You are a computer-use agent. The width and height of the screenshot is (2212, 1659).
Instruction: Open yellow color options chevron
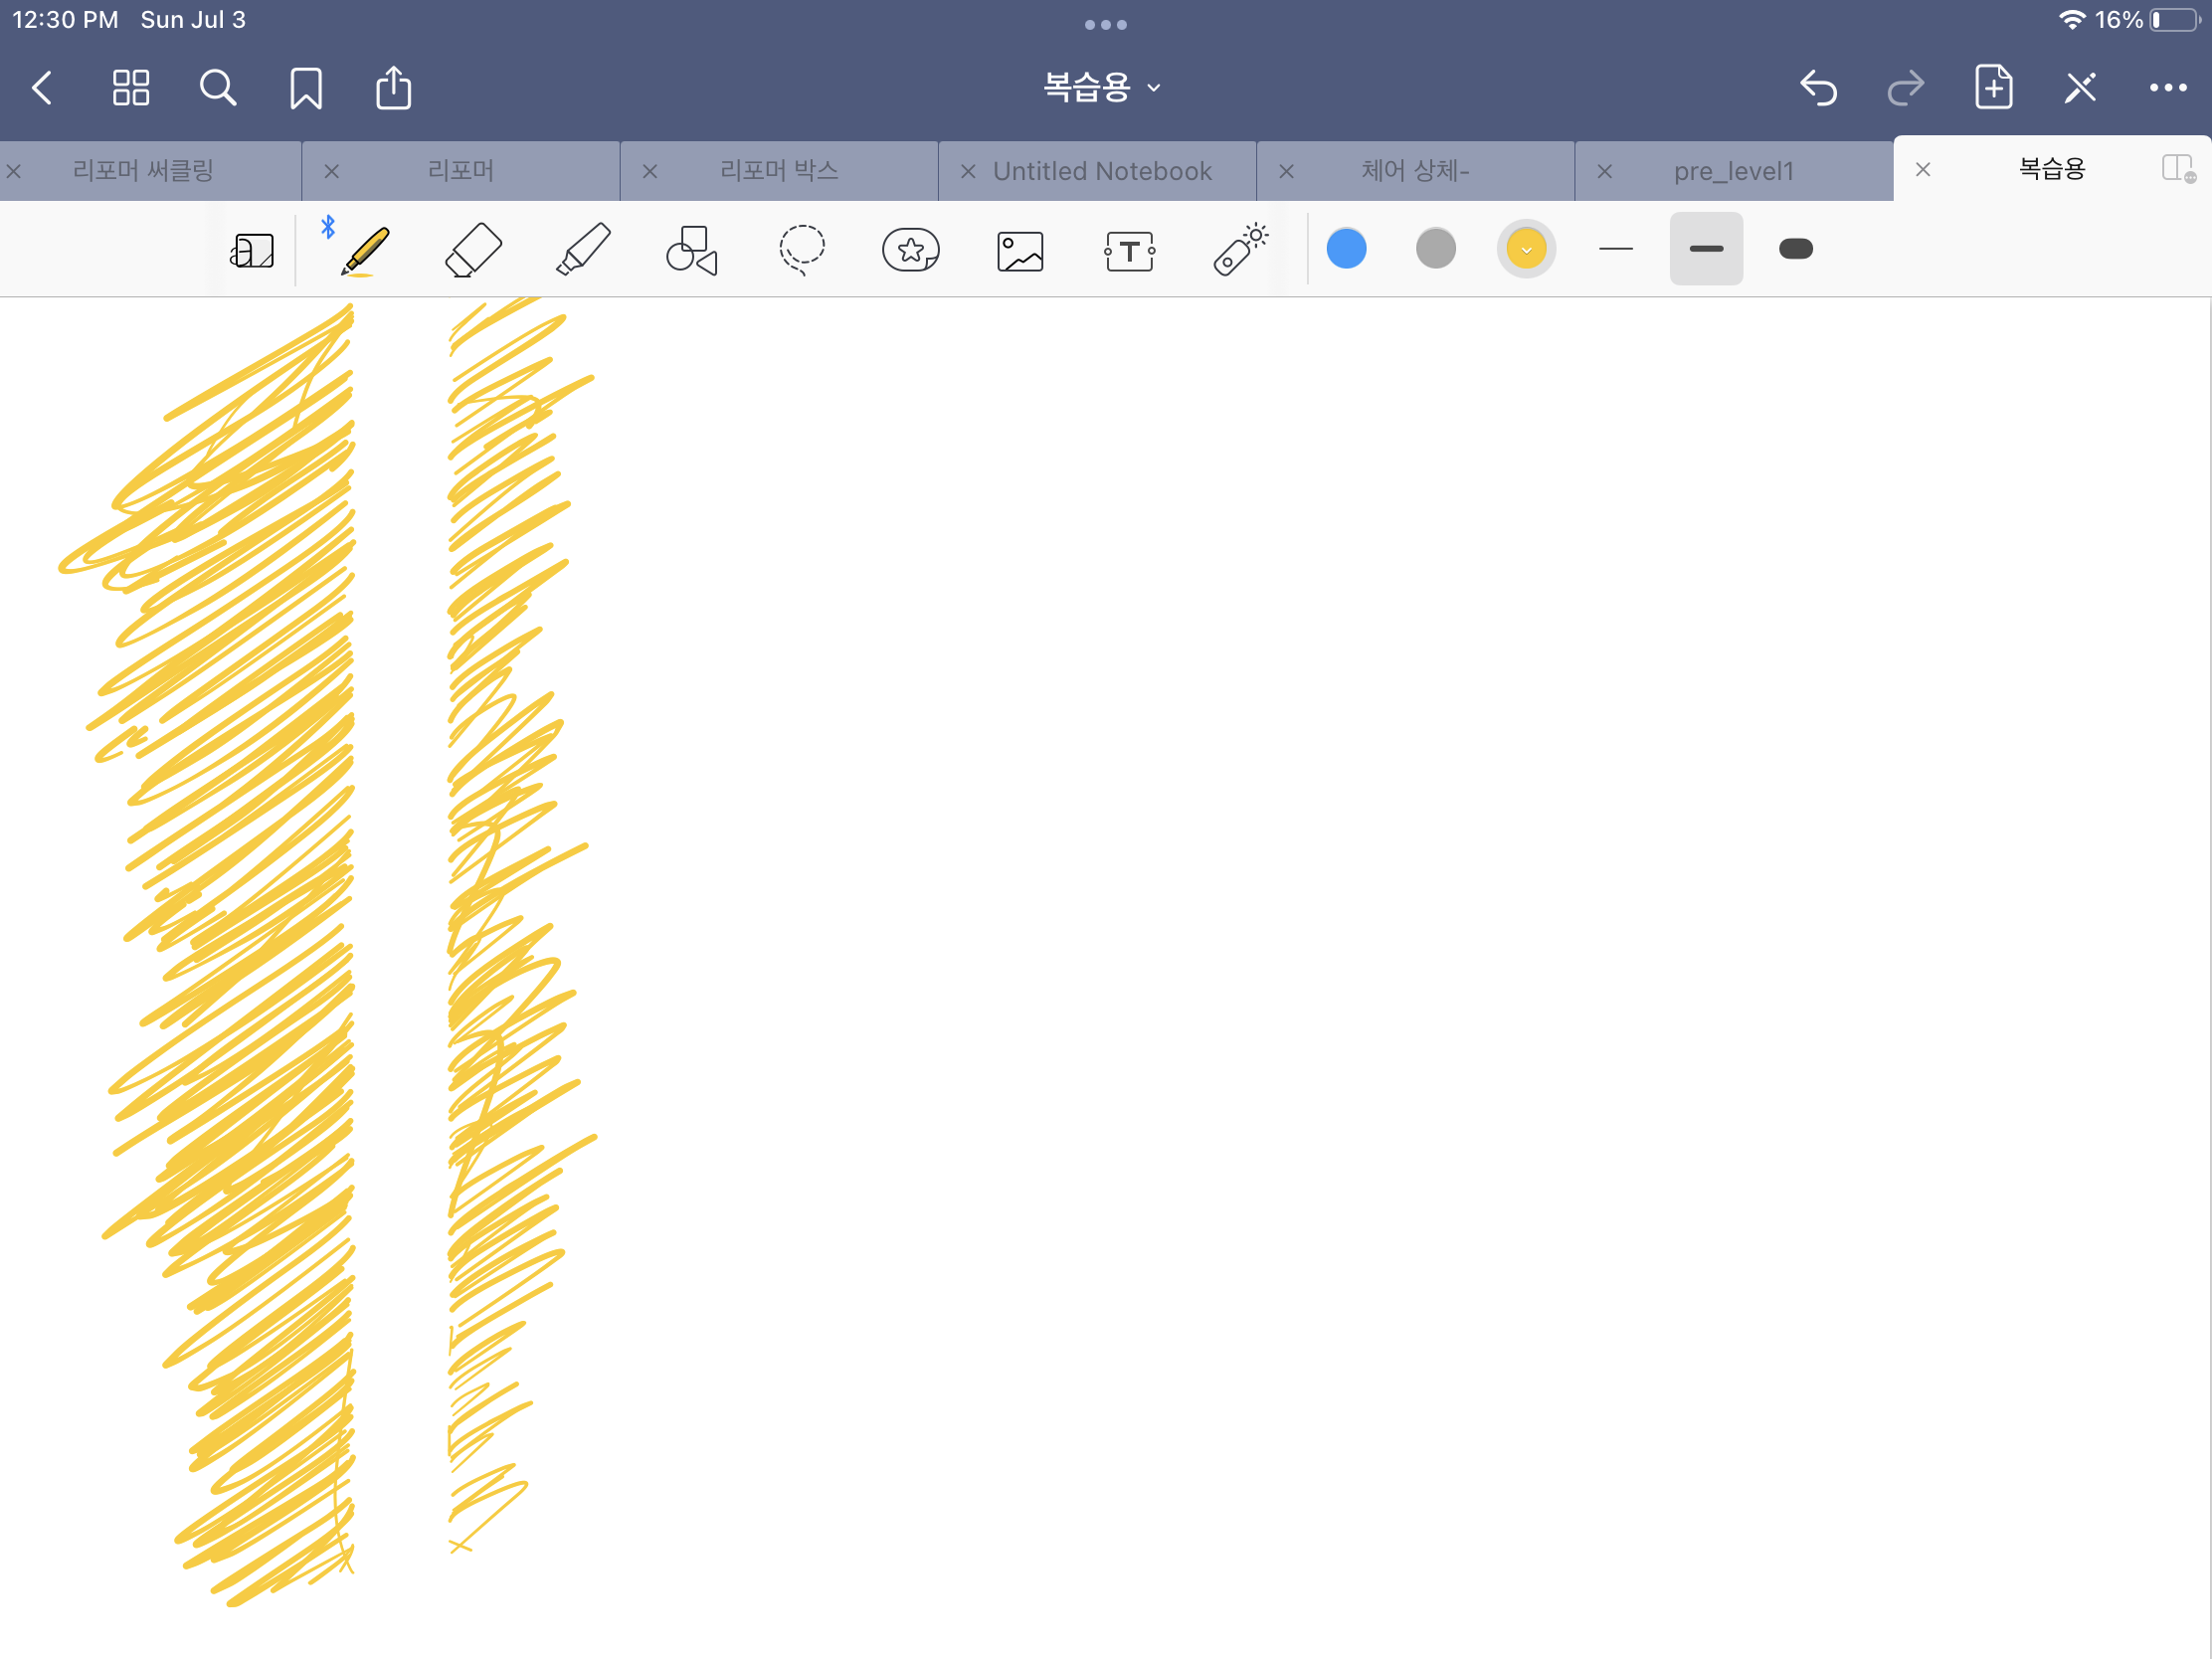coord(1525,249)
